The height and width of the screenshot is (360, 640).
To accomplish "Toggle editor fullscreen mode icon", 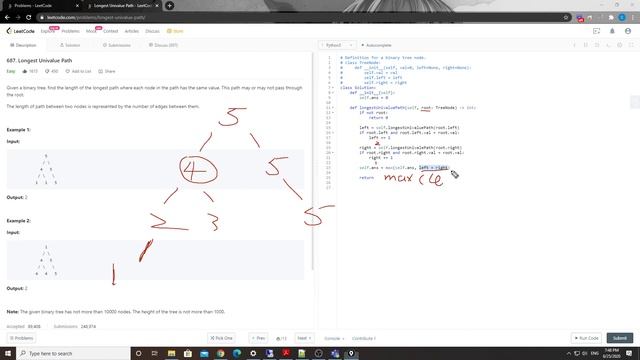I will [x=631, y=45].
